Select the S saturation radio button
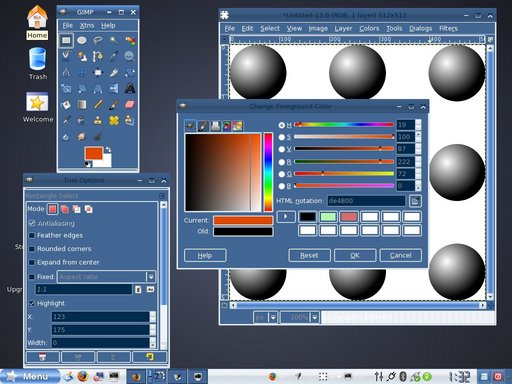This screenshot has height=384, width=512. click(282, 137)
